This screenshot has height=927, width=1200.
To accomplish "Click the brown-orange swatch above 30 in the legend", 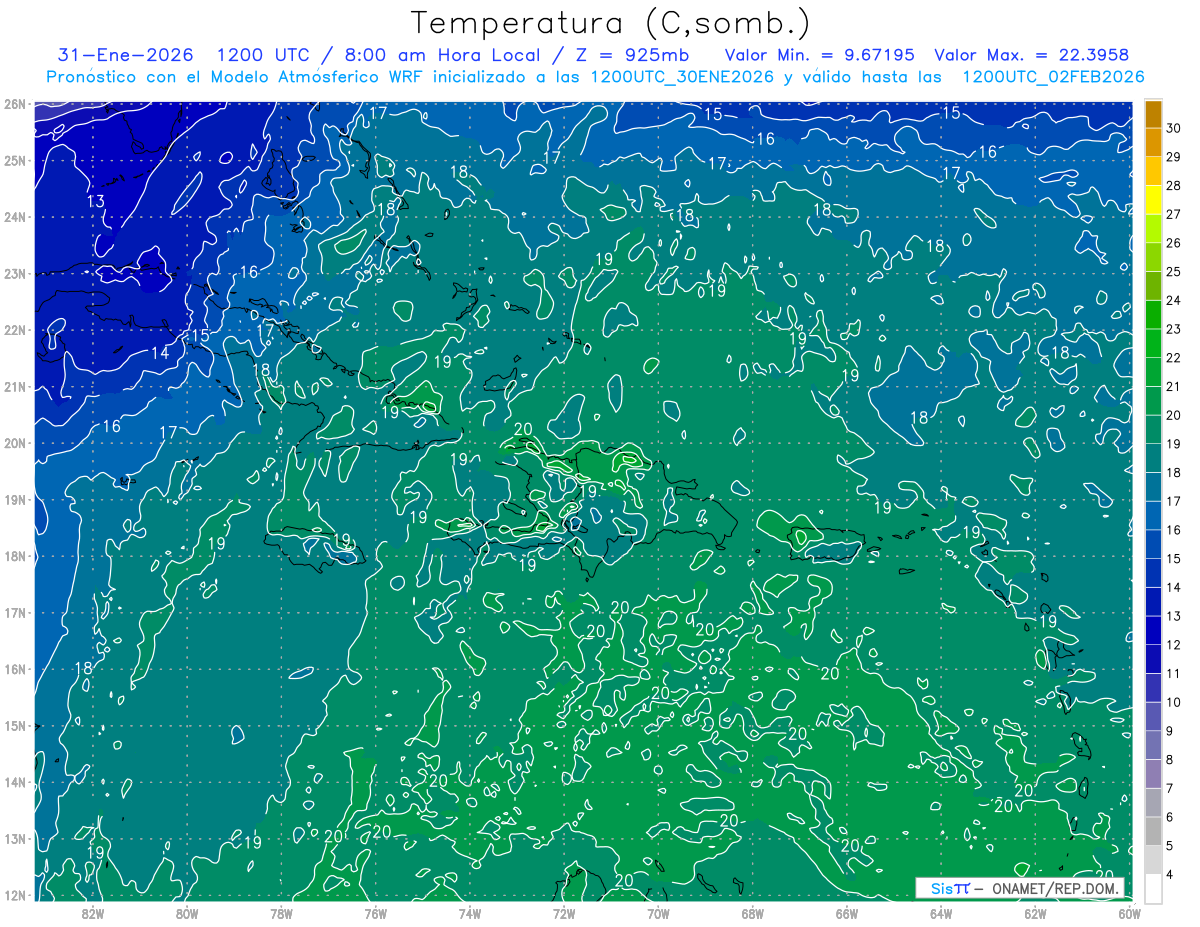I will click(1153, 114).
